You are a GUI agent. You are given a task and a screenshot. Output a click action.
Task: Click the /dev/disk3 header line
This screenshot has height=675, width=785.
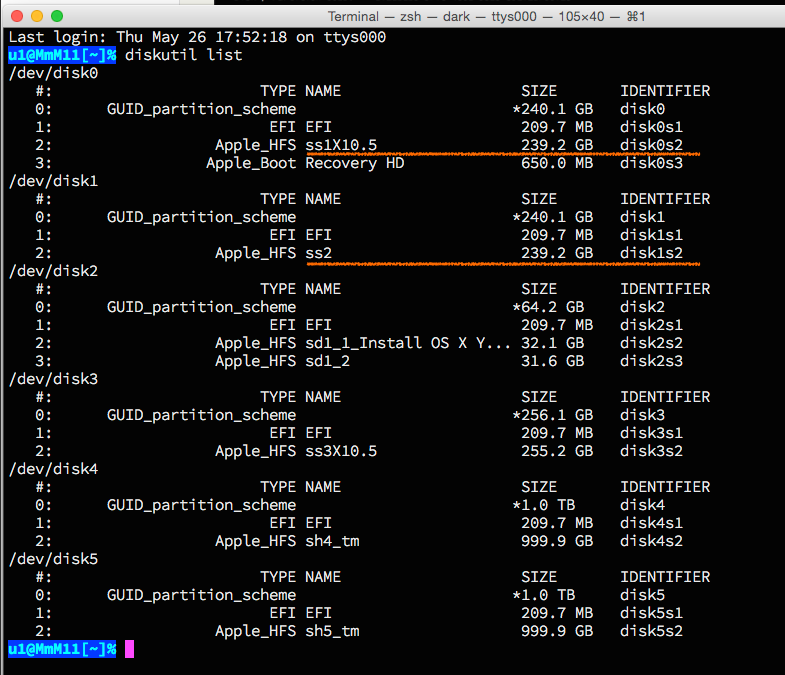54,379
